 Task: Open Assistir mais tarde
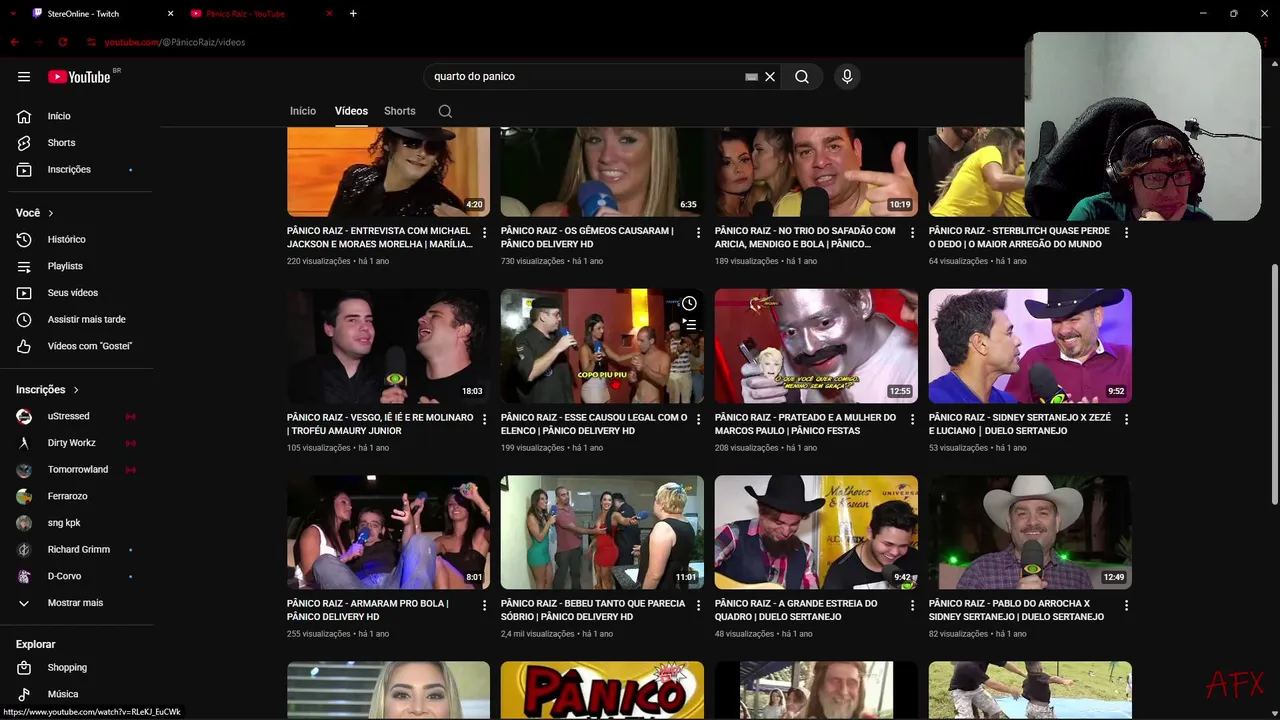tap(78, 320)
